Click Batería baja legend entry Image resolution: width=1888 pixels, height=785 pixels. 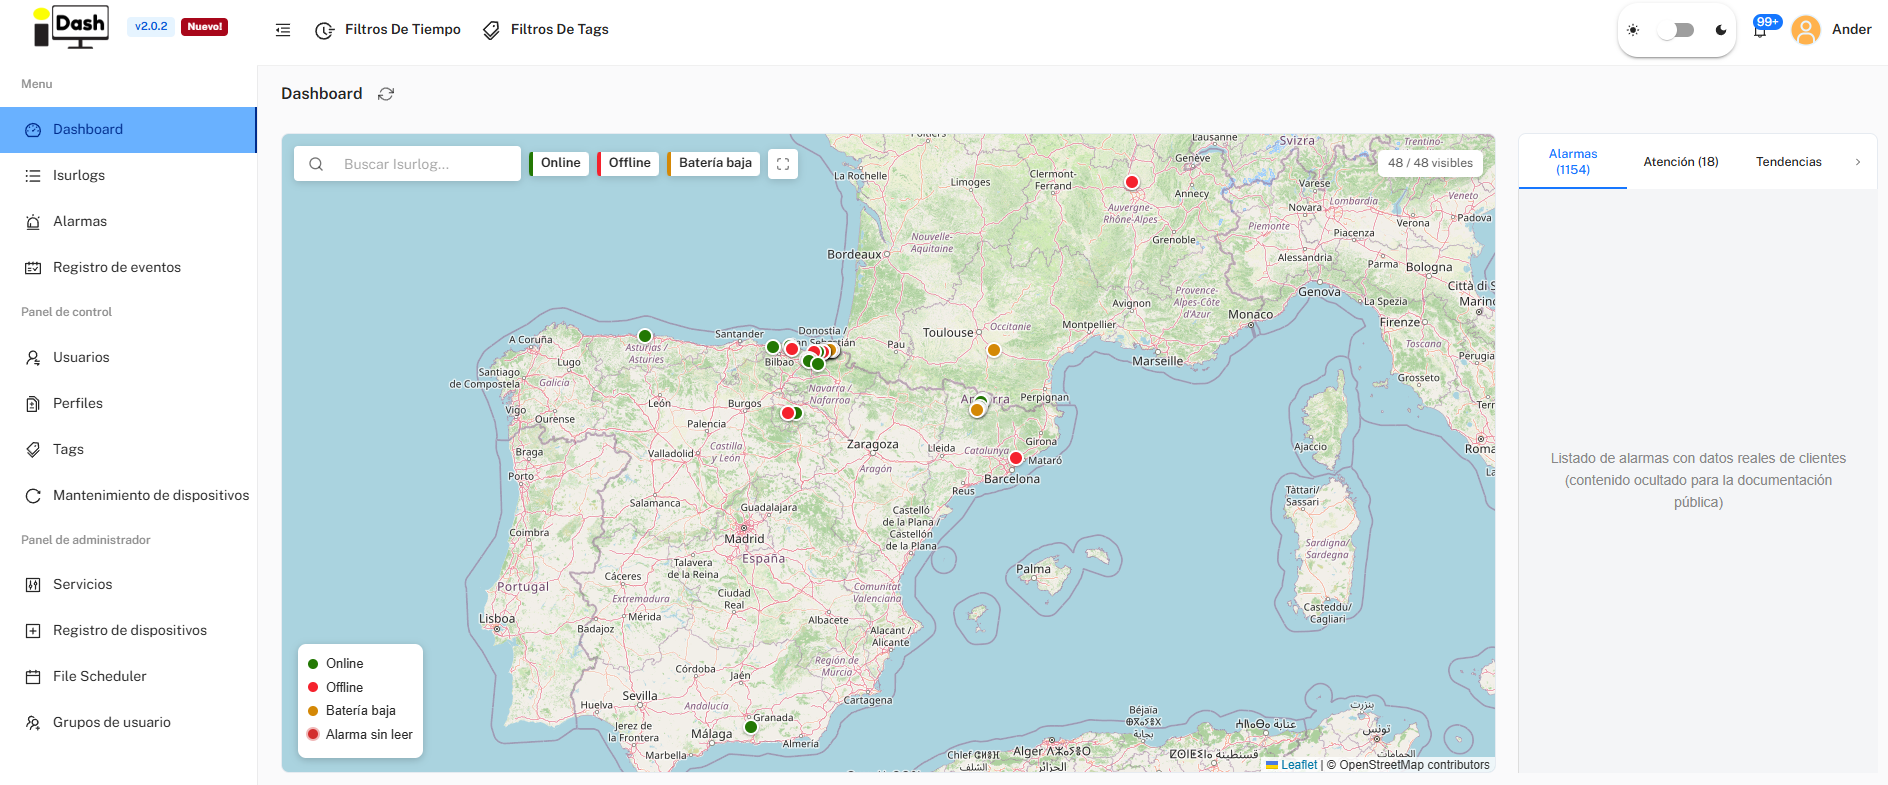point(352,711)
